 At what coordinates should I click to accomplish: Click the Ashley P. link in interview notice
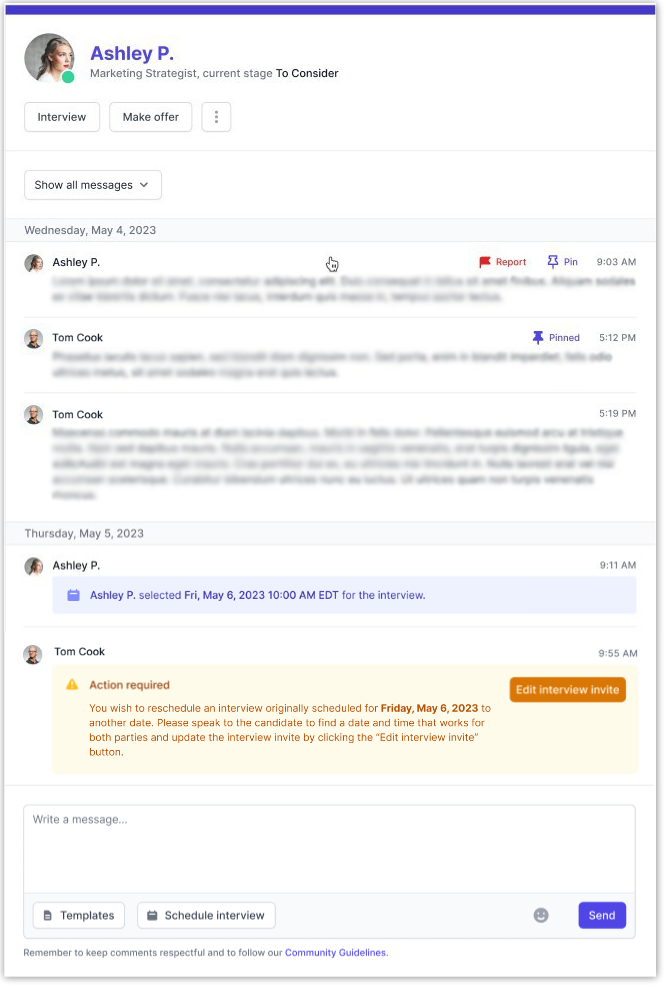pyautogui.click(x=112, y=595)
